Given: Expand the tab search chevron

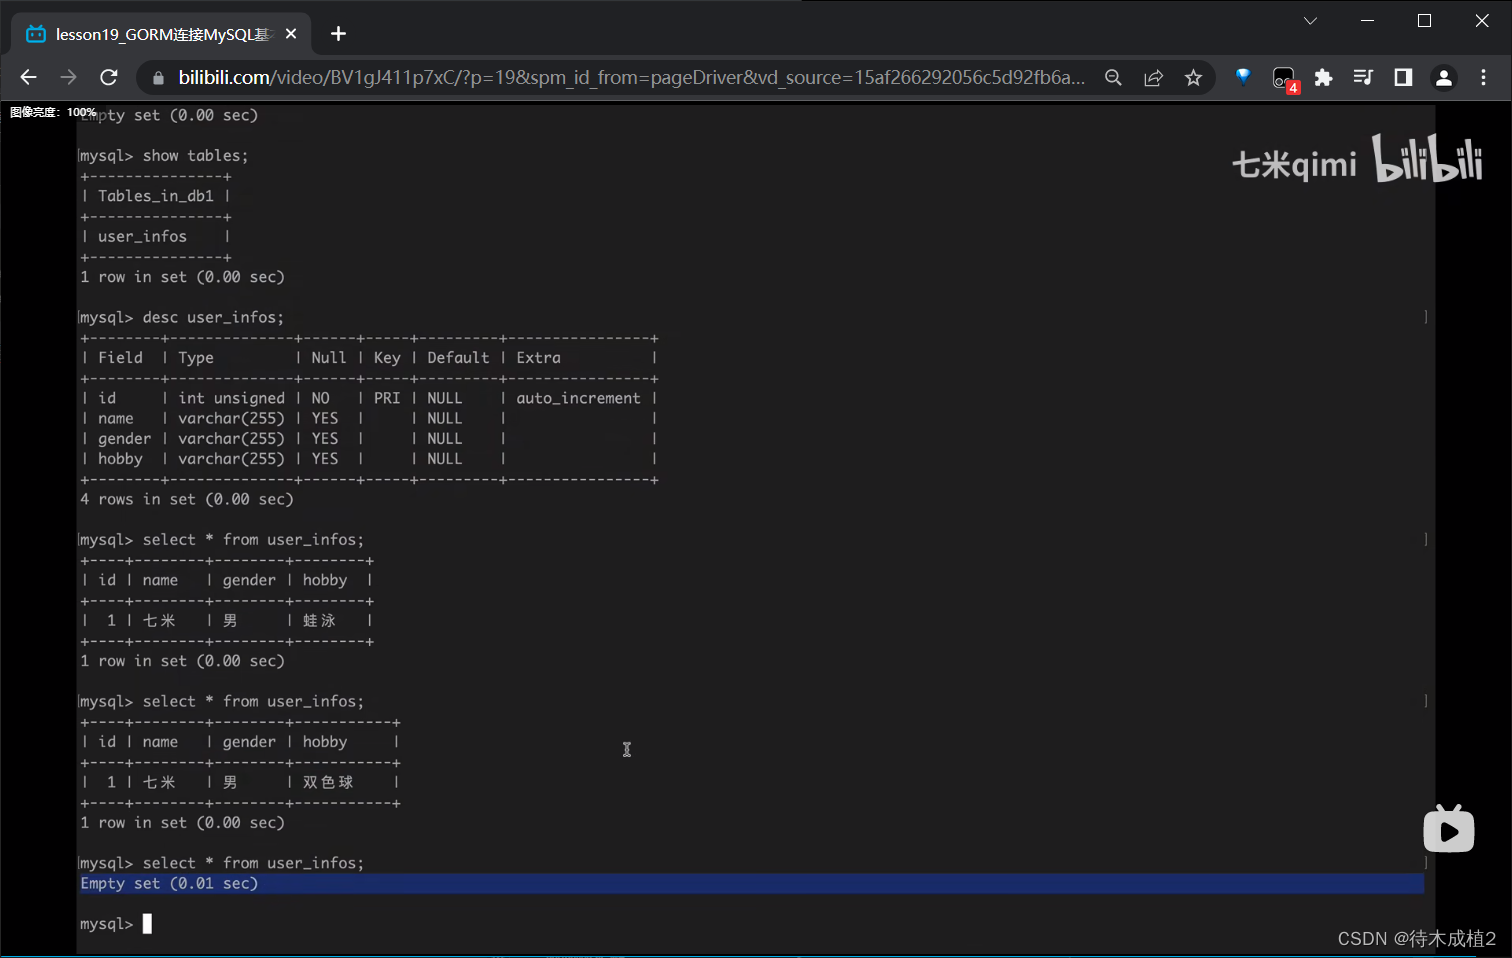Looking at the screenshot, I should coord(1310,21).
